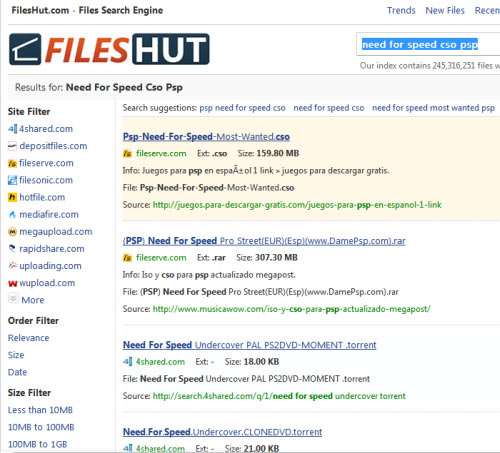The height and width of the screenshot is (453, 500).
Task: Filter results by 4shared.com
Action: 46,129
